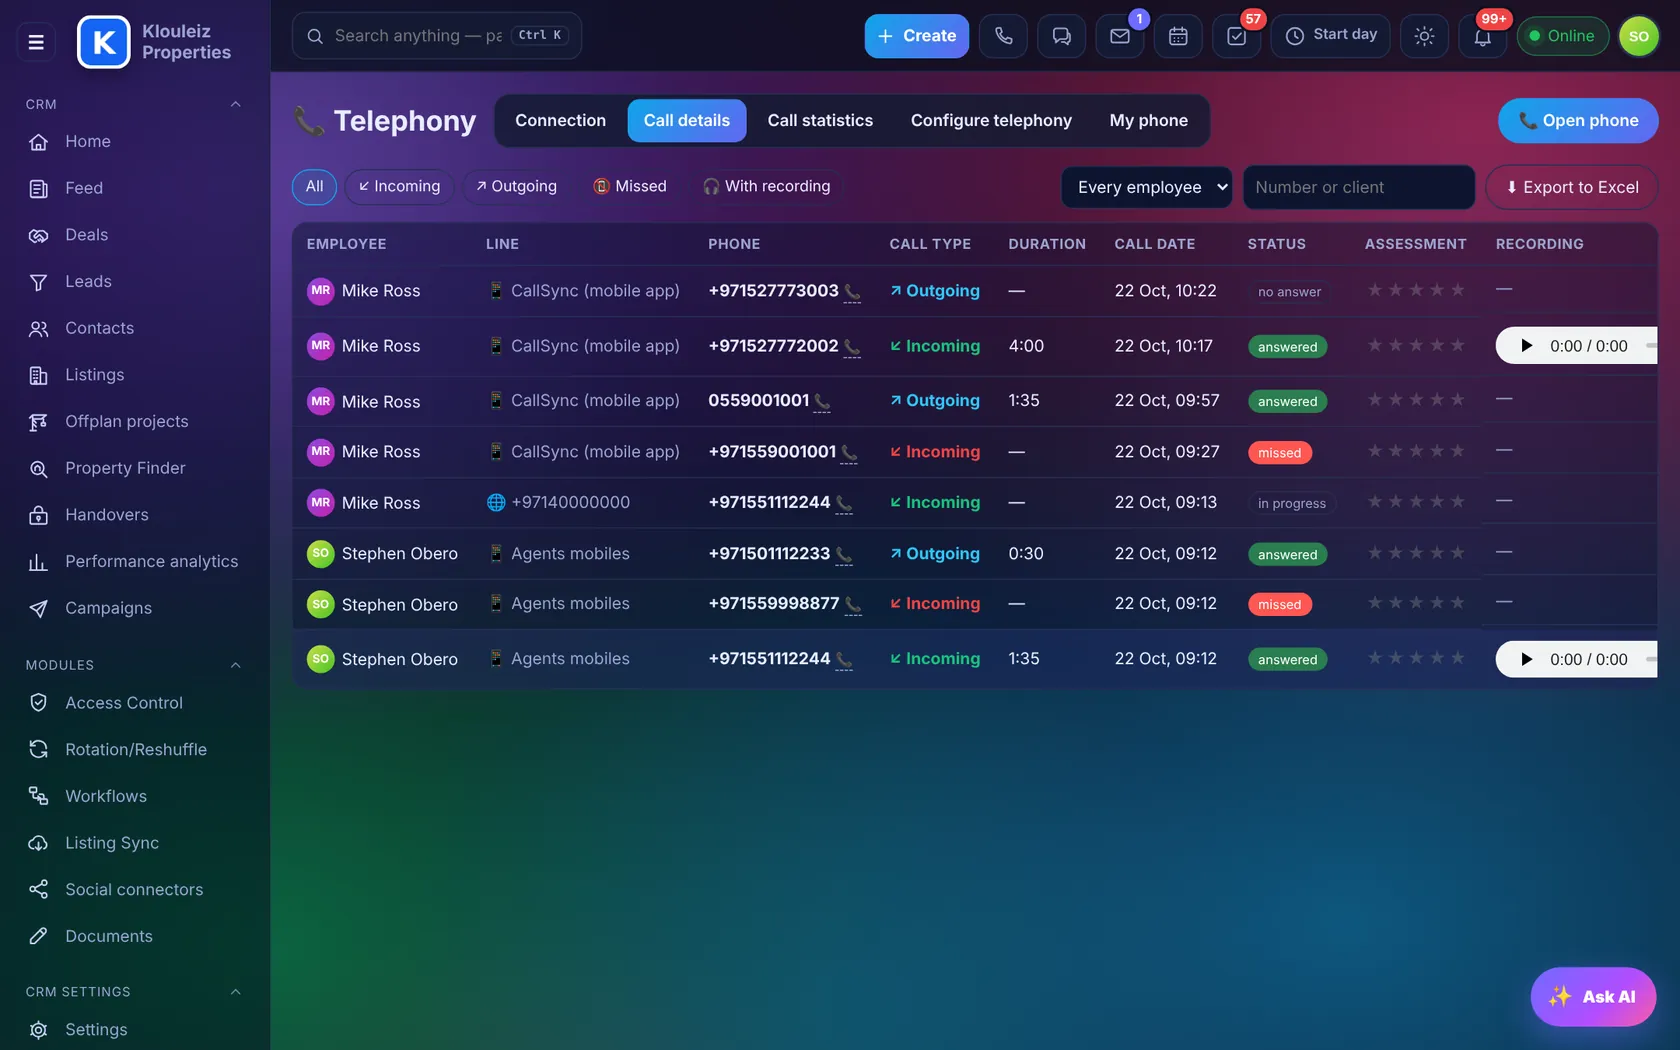Collapse the MODULES sidebar section
Viewport: 1680px width, 1050px height.
click(x=236, y=665)
